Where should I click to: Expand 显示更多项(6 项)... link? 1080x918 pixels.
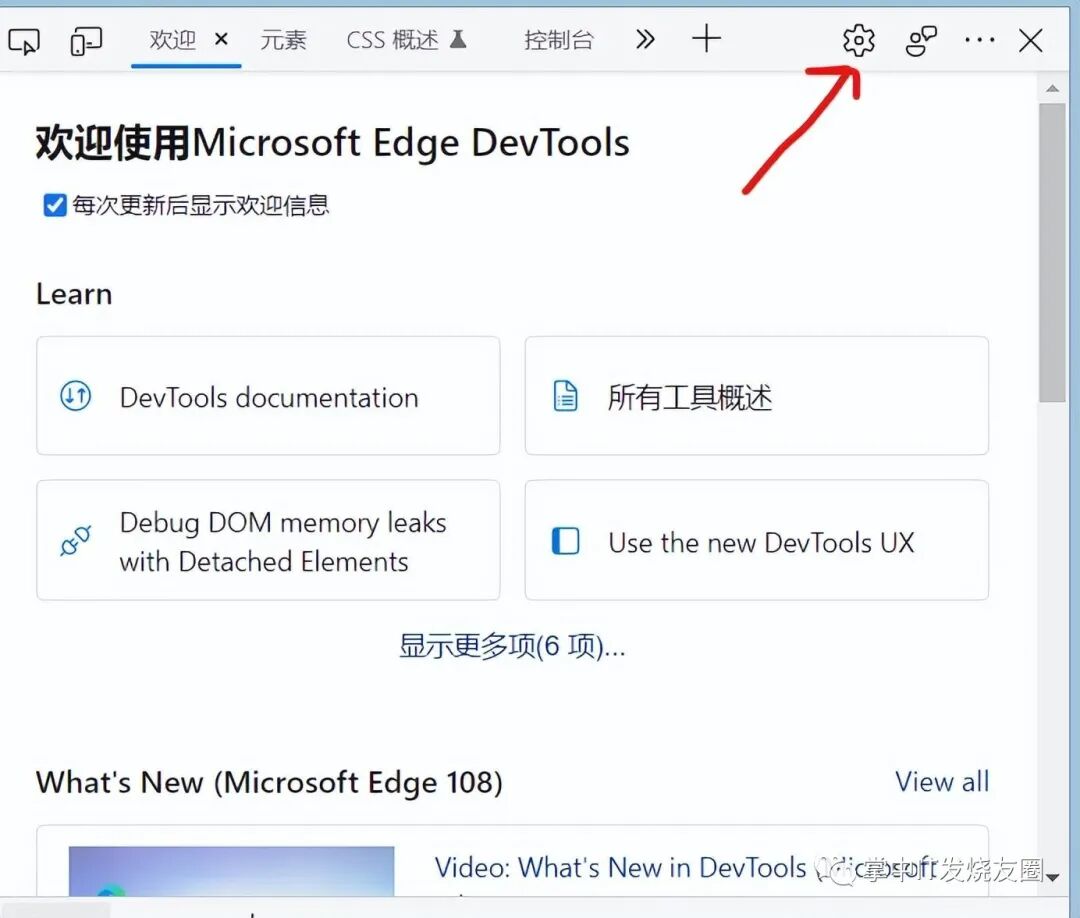pos(512,646)
